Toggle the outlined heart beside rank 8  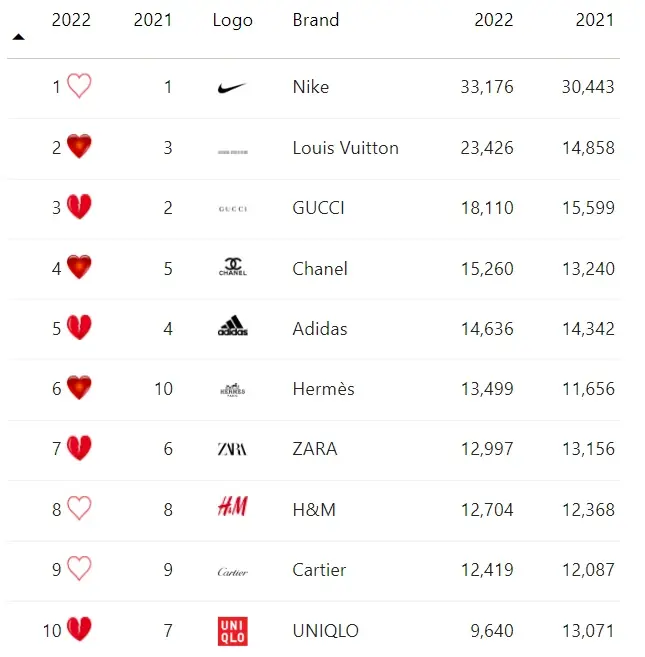79,508
